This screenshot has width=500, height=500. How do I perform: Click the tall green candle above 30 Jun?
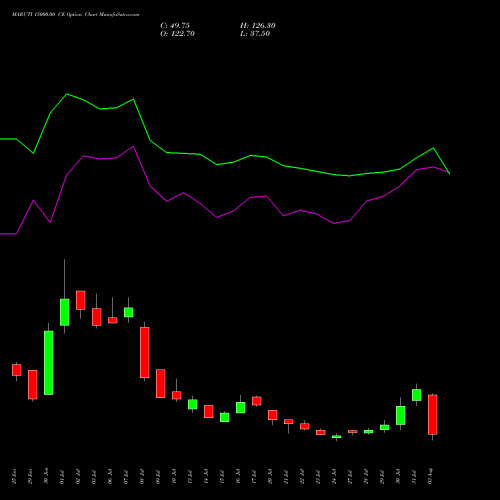click(49, 363)
